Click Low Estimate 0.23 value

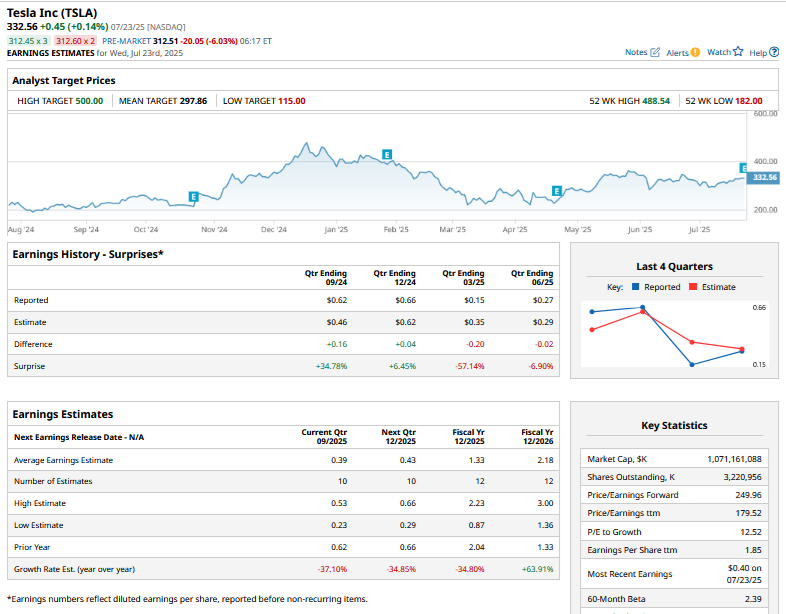pos(339,525)
